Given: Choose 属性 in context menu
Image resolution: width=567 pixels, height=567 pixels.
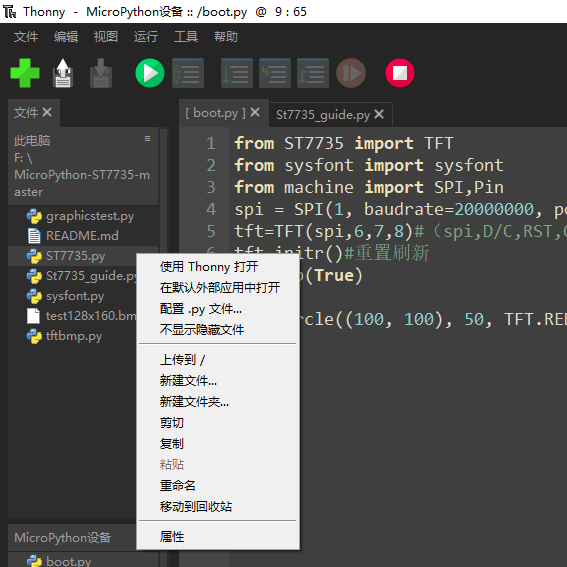Looking at the screenshot, I should click(218, 537).
